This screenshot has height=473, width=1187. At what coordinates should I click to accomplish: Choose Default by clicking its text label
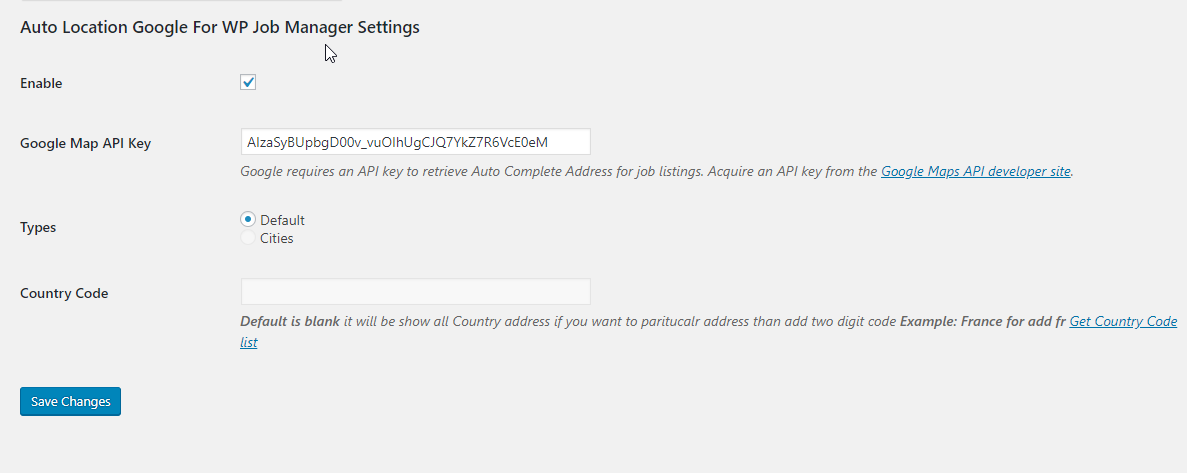282,220
